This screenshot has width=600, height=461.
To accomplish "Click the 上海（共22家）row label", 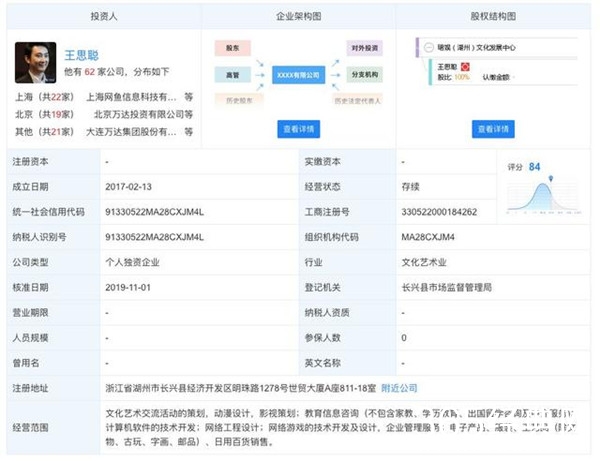I will pyautogui.click(x=44, y=97).
